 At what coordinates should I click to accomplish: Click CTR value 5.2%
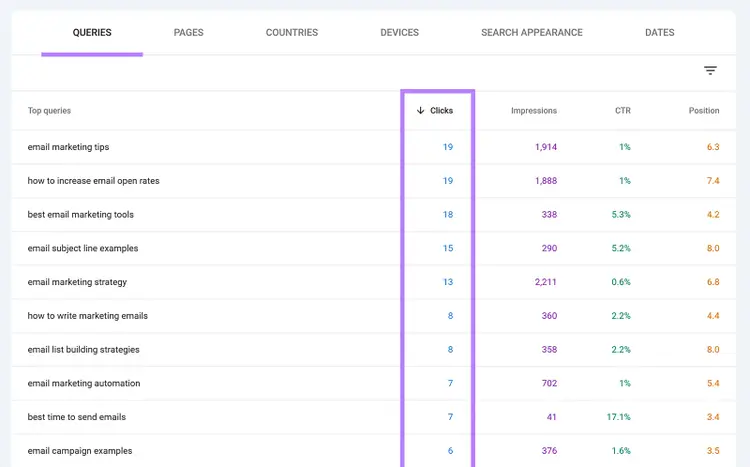[621, 248]
